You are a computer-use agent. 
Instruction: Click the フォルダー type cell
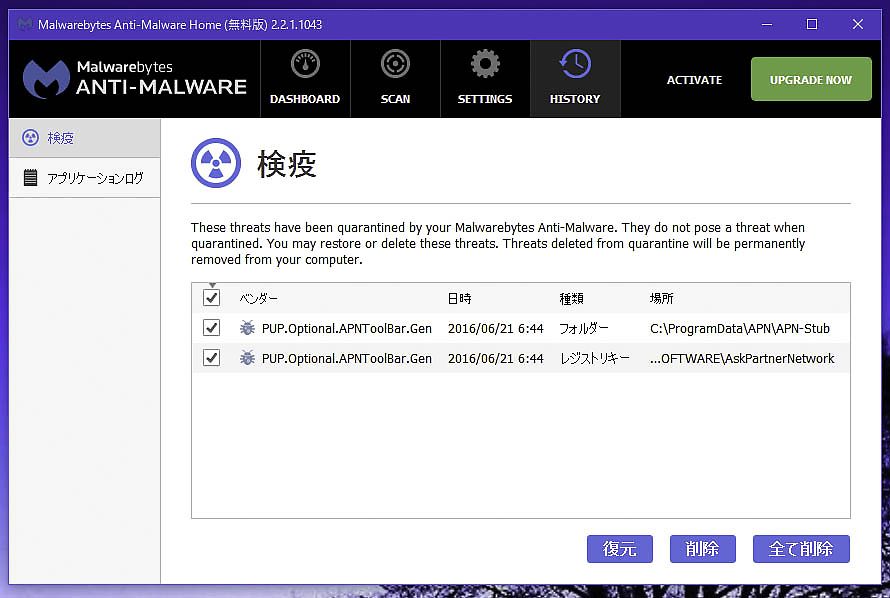pyautogui.click(x=584, y=328)
